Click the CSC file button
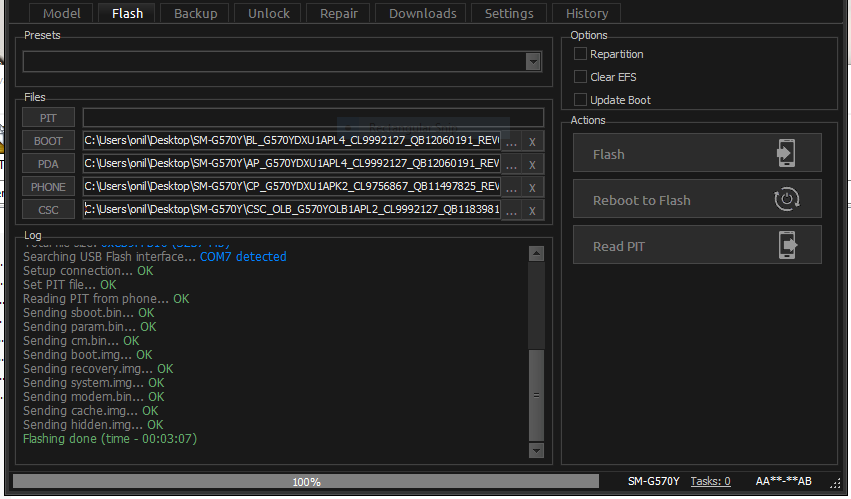This screenshot has height=499, width=851. click(x=48, y=210)
